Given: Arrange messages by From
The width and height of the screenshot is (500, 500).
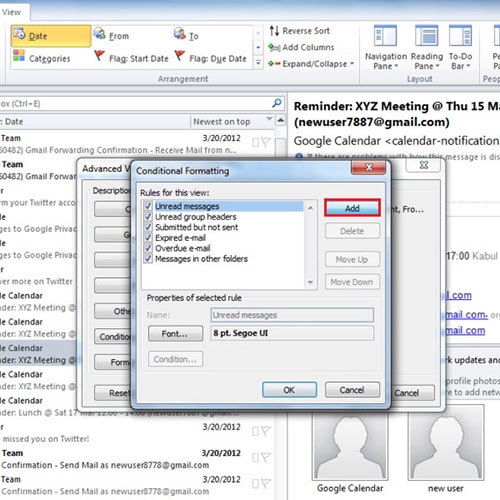Looking at the screenshot, I should click(x=111, y=35).
